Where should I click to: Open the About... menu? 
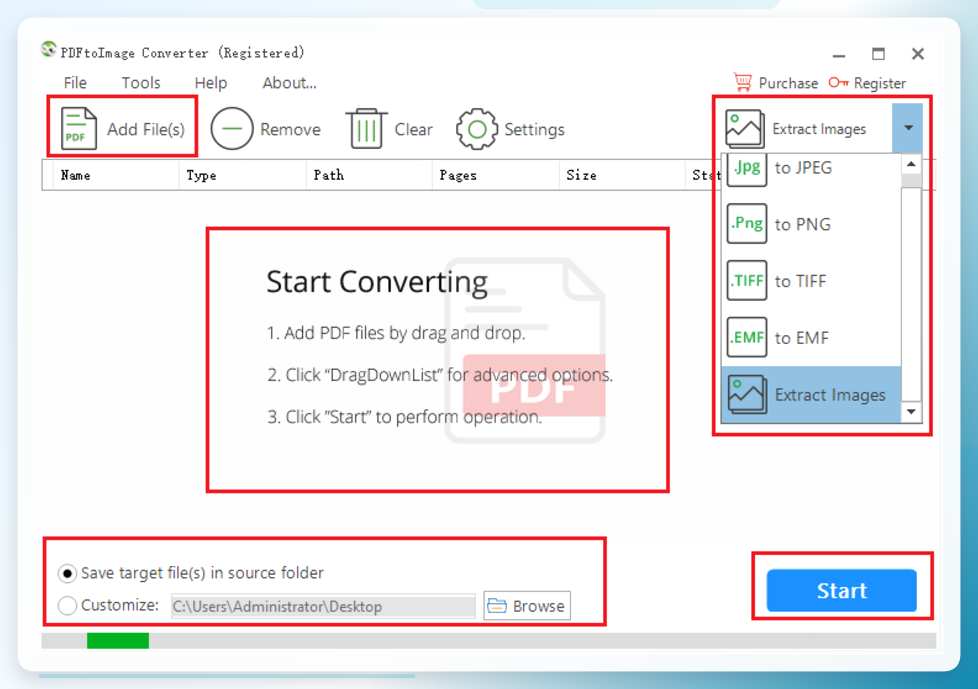tap(289, 83)
